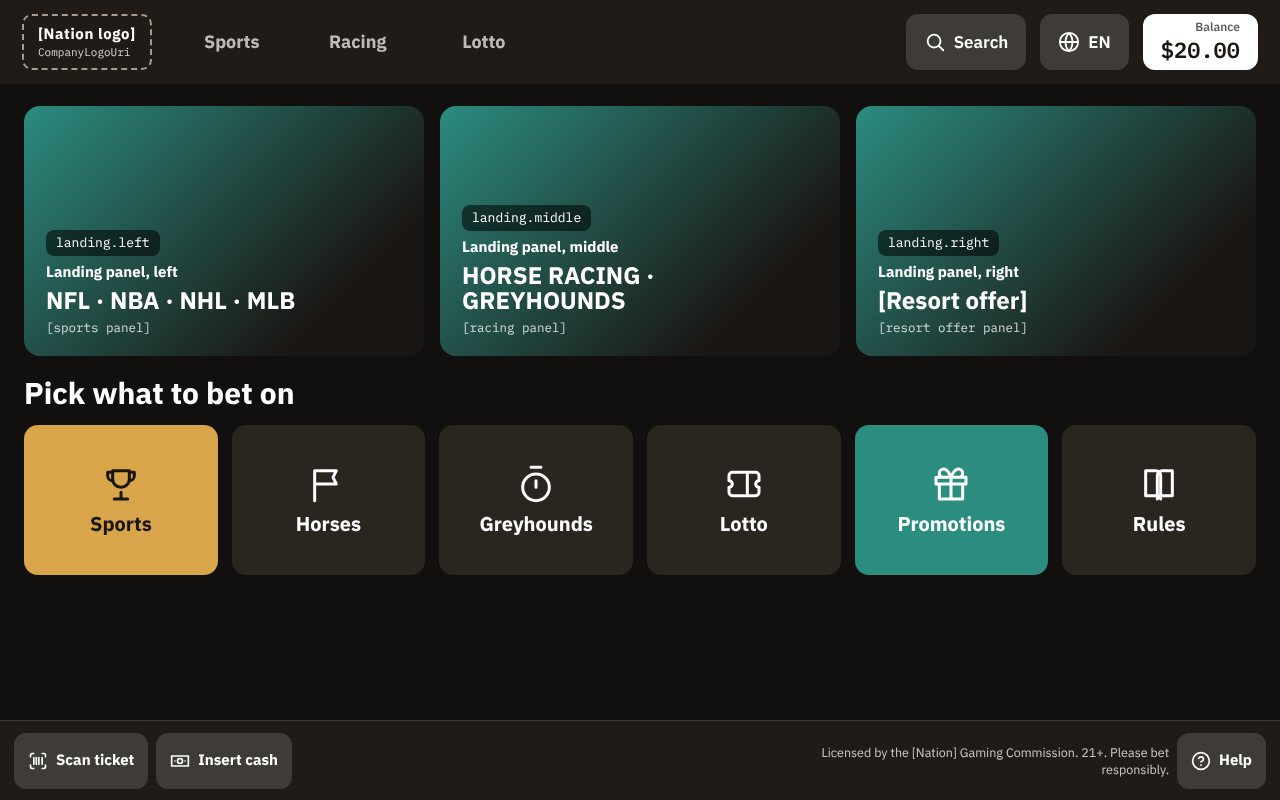Click the landing.right tag
This screenshot has width=1280, height=800.
tap(938, 243)
